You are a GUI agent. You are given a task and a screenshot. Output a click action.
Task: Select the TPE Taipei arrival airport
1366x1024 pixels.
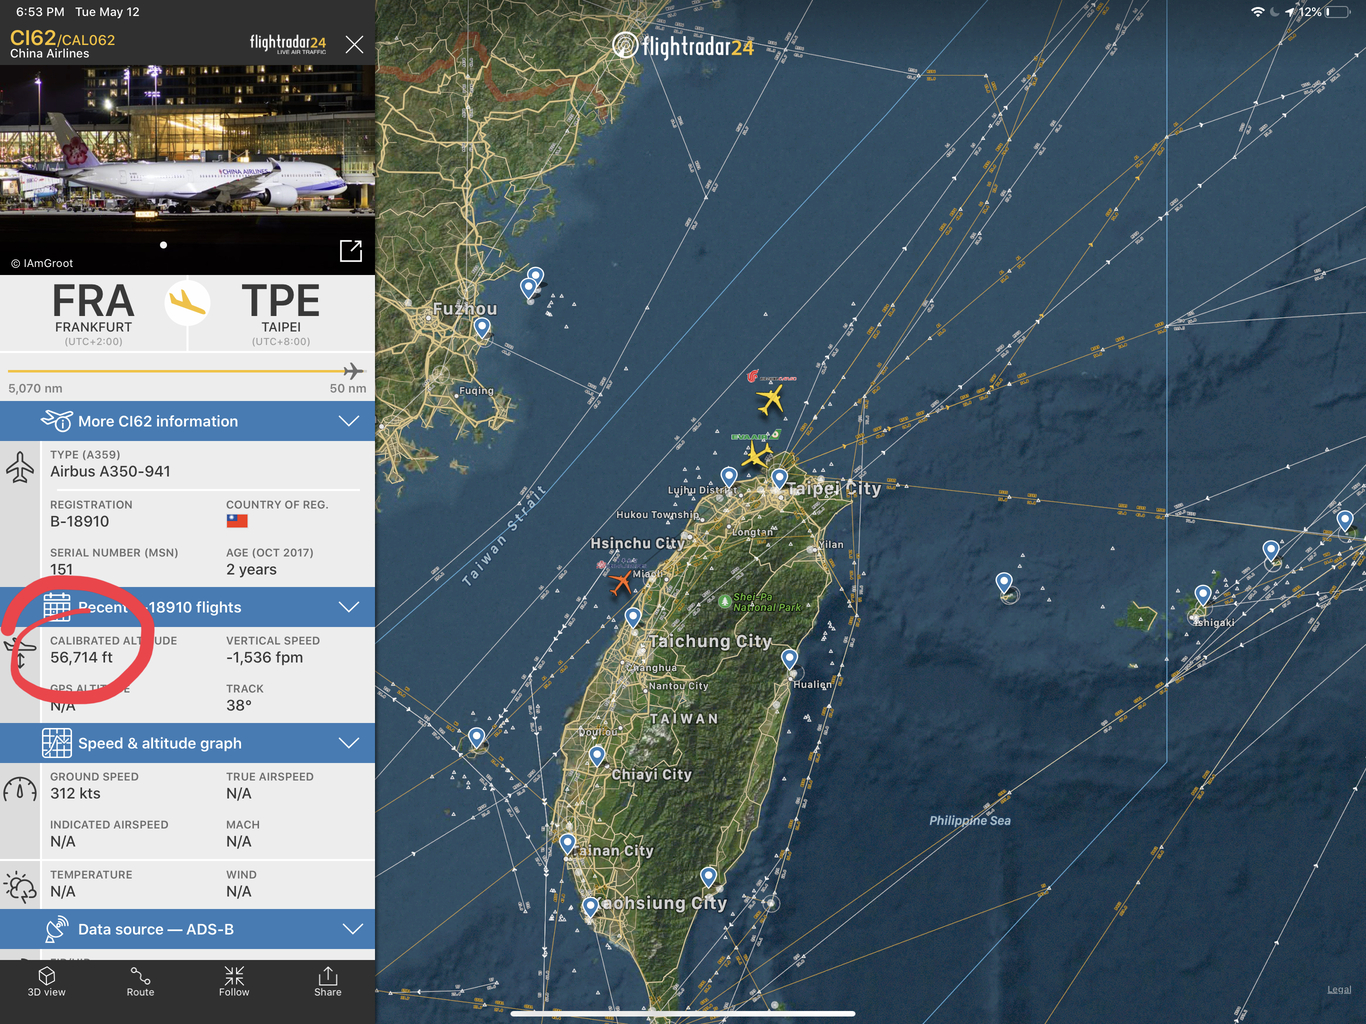pos(281,314)
